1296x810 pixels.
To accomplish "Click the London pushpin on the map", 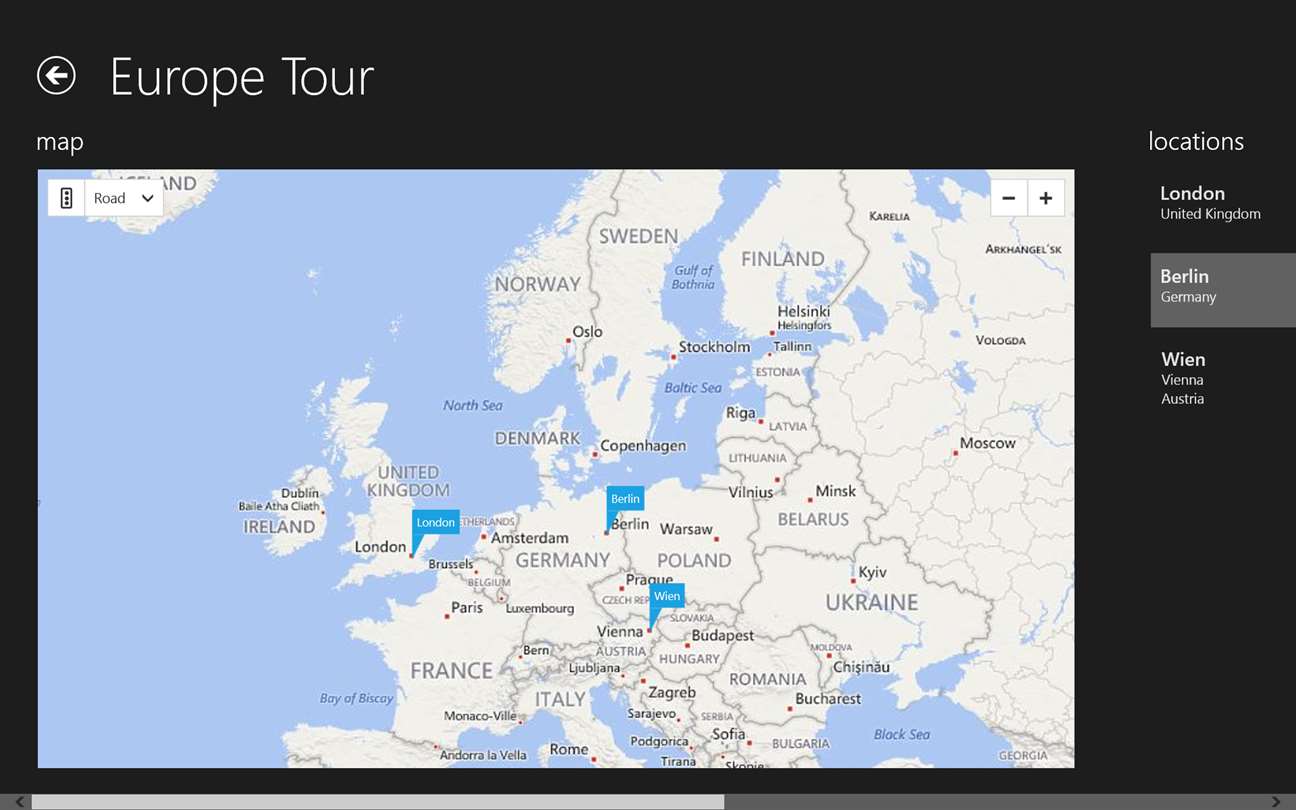I will (x=435, y=523).
